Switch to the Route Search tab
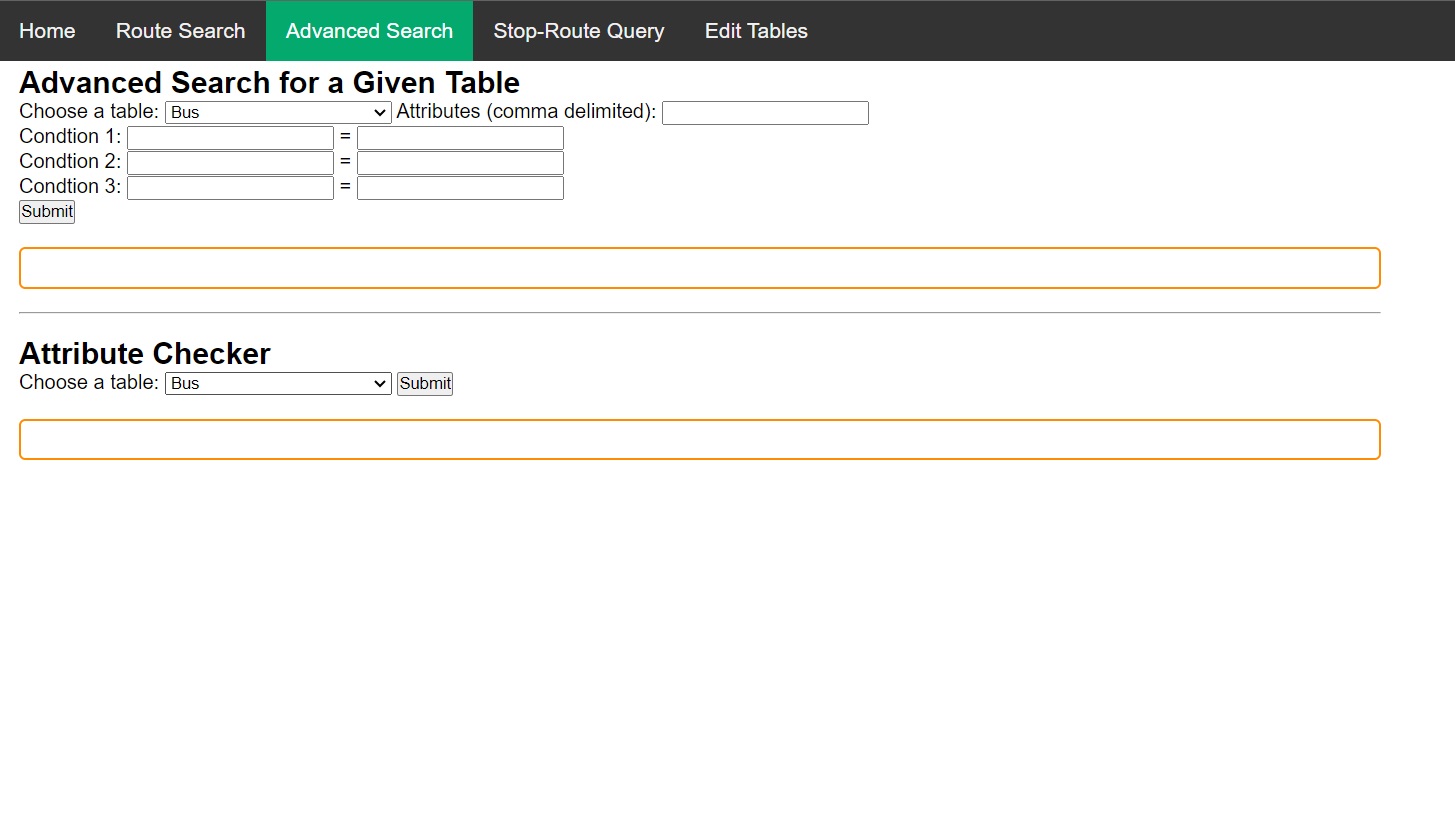The height and width of the screenshot is (816, 1455). (x=180, y=30)
